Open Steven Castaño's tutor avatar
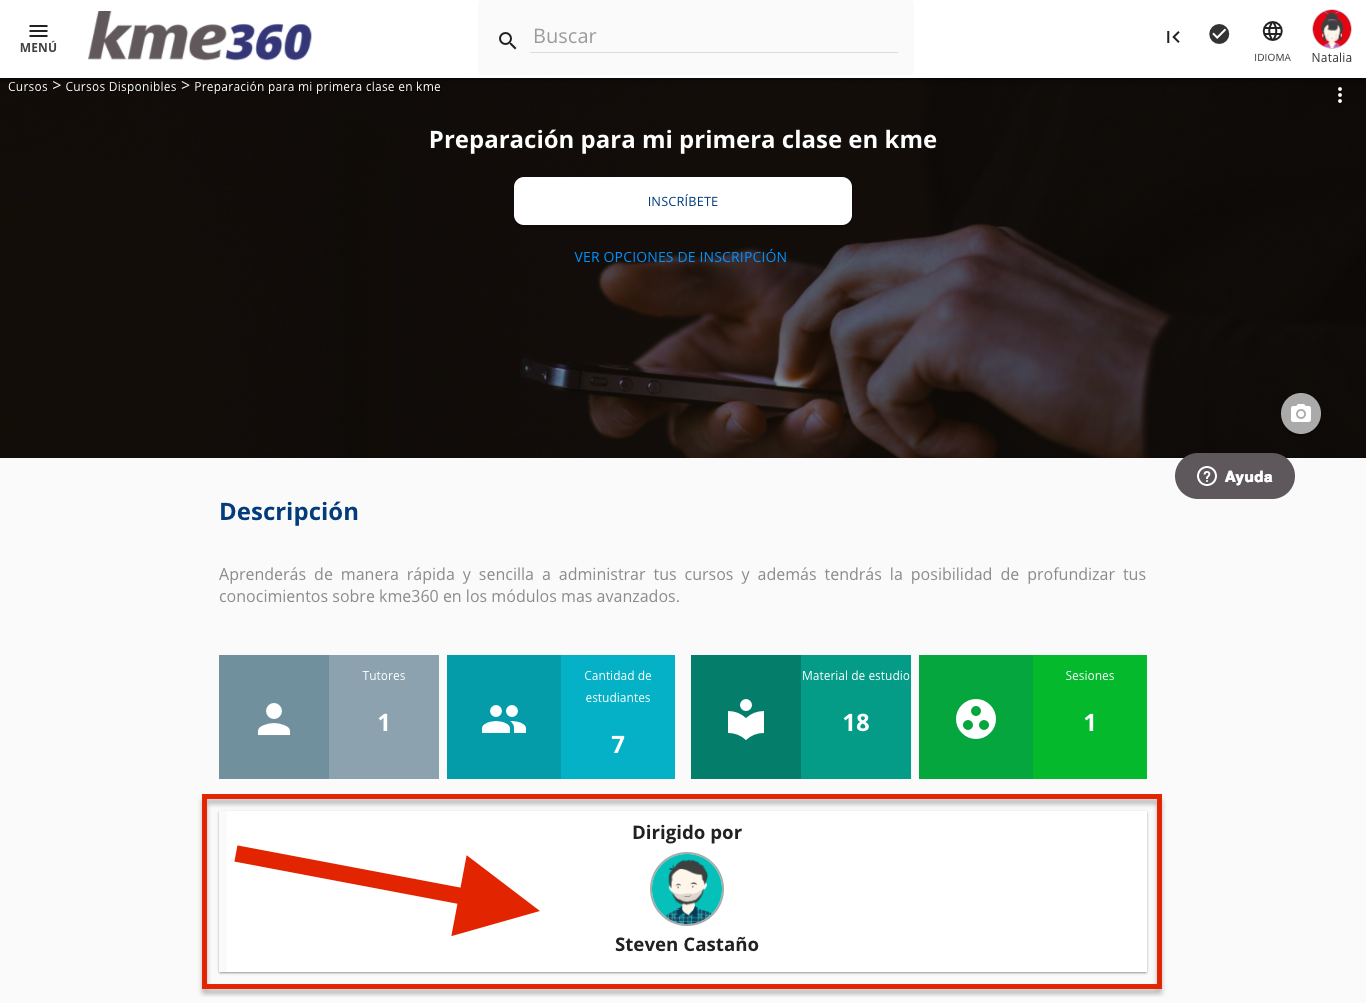The image size is (1366, 1003). [687, 889]
